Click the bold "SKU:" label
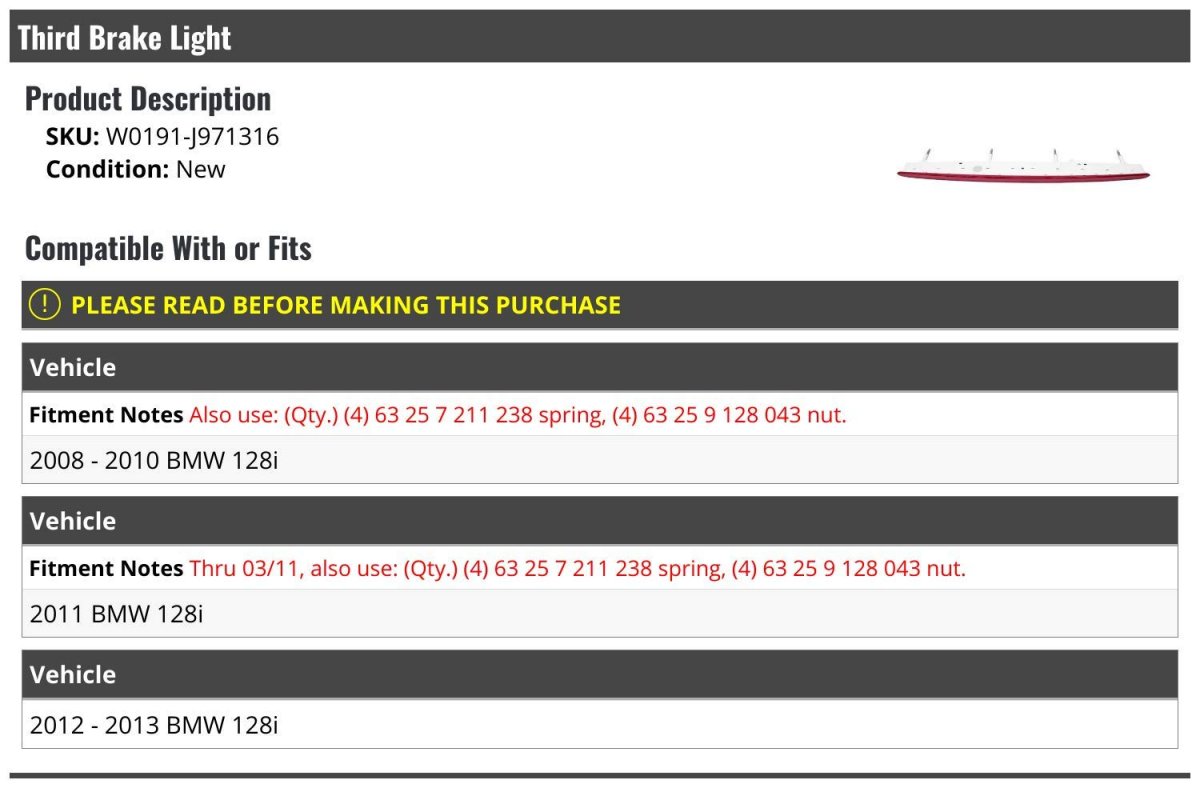The height and width of the screenshot is (788, 1200). (72, 136)
